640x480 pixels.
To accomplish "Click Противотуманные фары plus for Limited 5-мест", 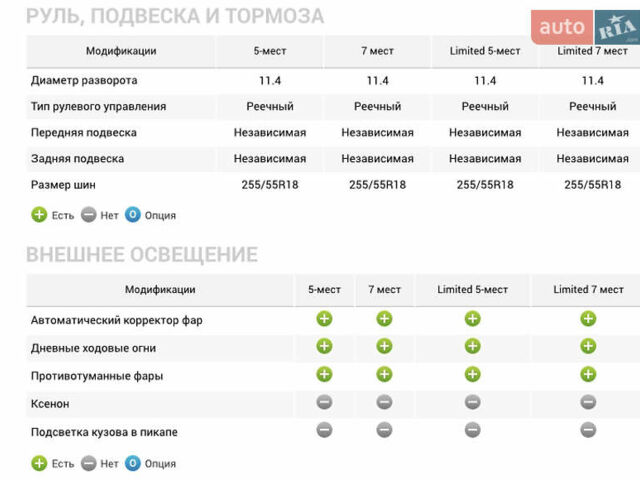I will pyautogui.click(x=473, y=374).
